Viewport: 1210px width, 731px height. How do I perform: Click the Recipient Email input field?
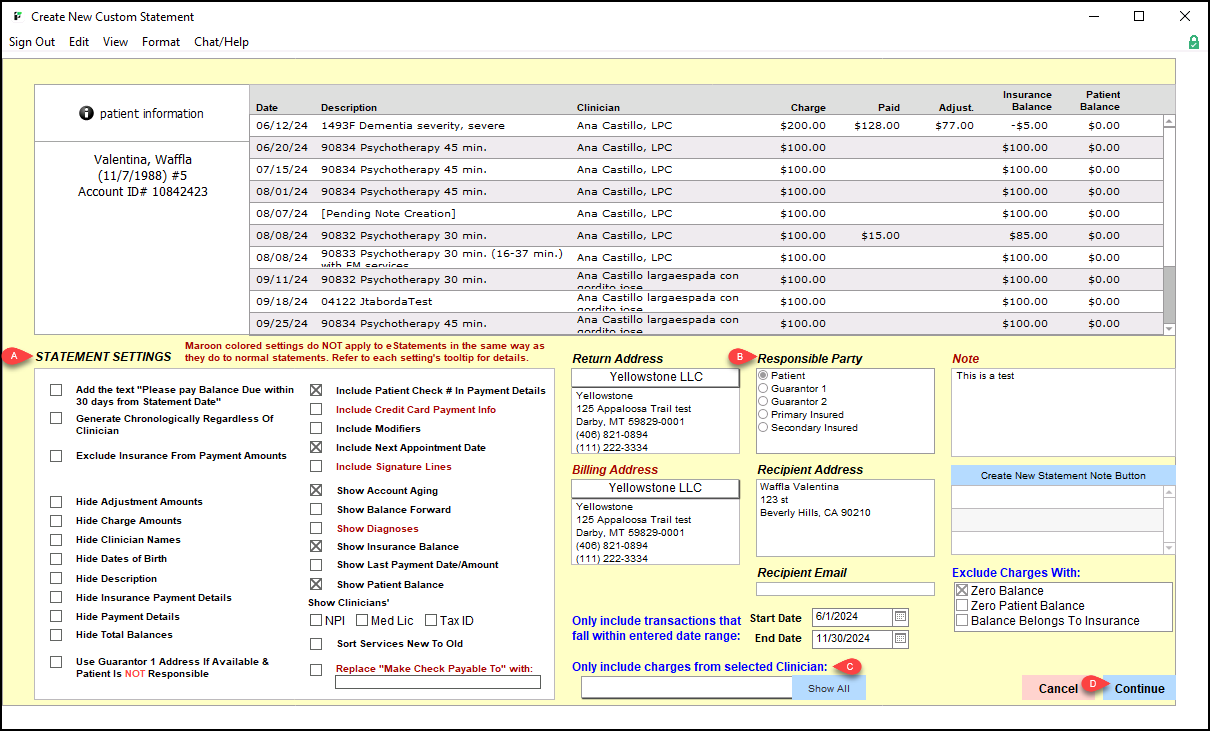(845, 589)
